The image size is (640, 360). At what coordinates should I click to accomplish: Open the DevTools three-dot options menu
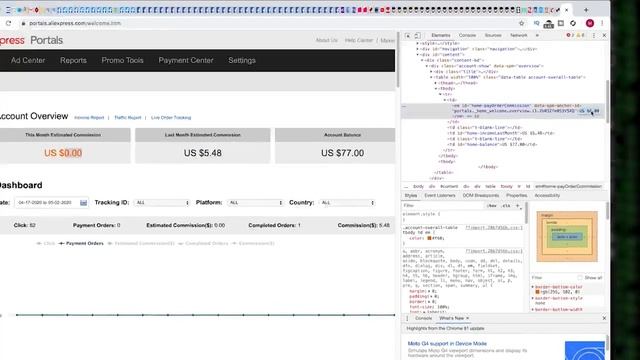click(594, 36)
